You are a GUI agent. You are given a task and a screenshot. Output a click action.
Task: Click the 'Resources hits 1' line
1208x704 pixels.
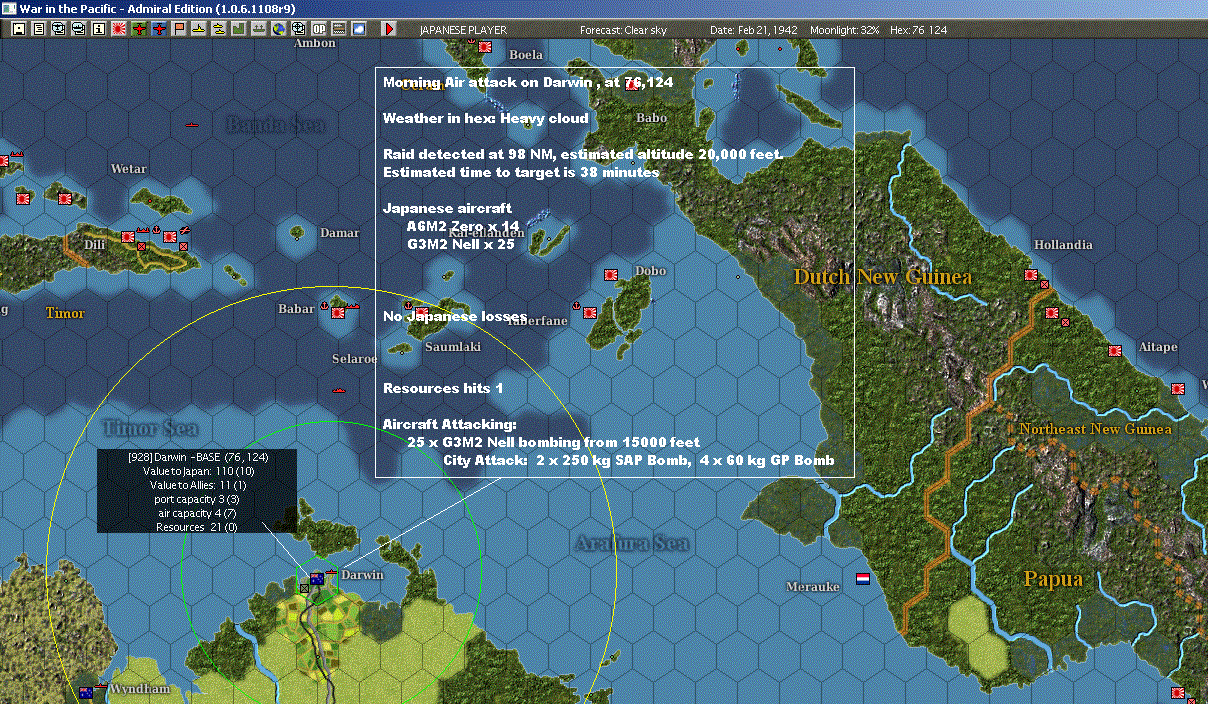443,388
